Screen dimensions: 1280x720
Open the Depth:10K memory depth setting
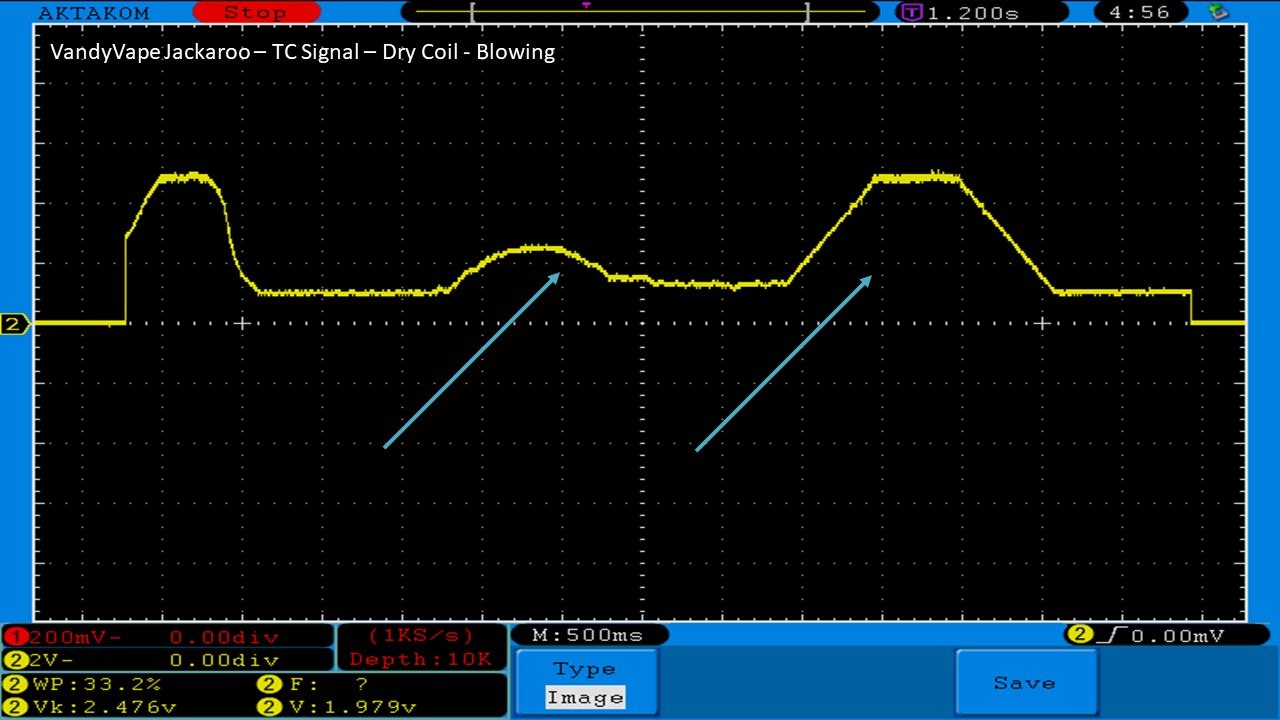420,659
